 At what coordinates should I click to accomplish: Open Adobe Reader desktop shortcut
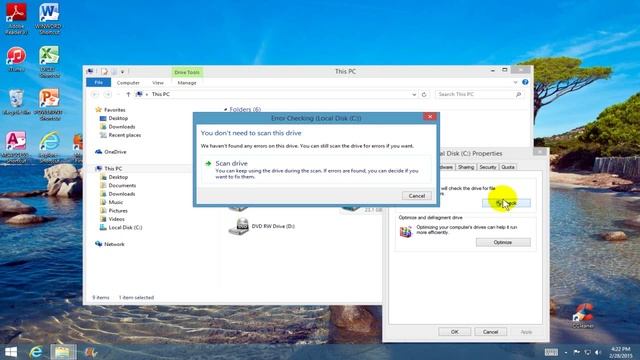point(17,18)
